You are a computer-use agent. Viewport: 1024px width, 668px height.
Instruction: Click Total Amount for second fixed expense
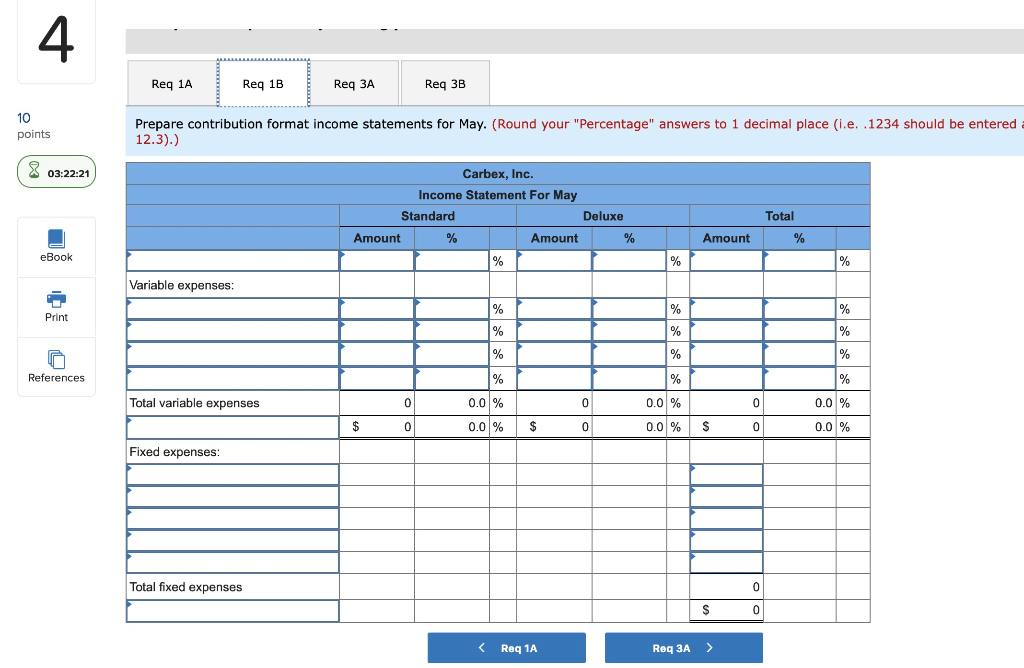click(727, 496)
